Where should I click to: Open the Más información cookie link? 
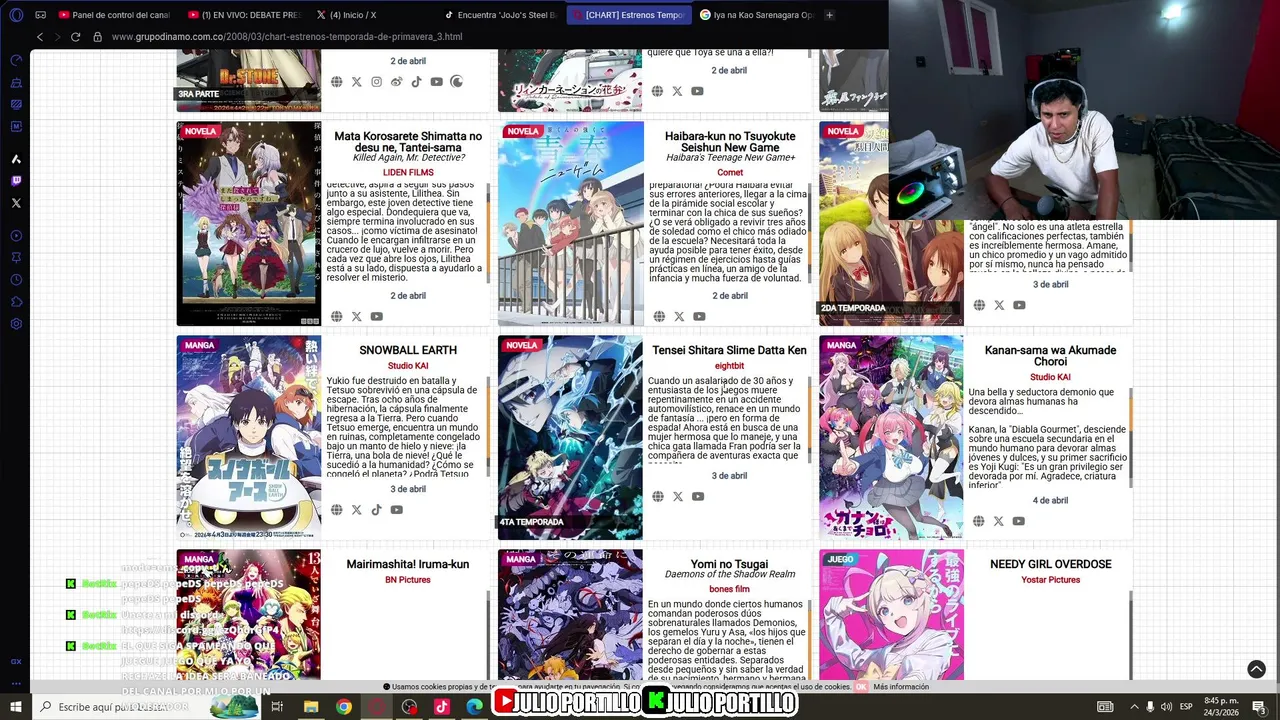point(901,687)
